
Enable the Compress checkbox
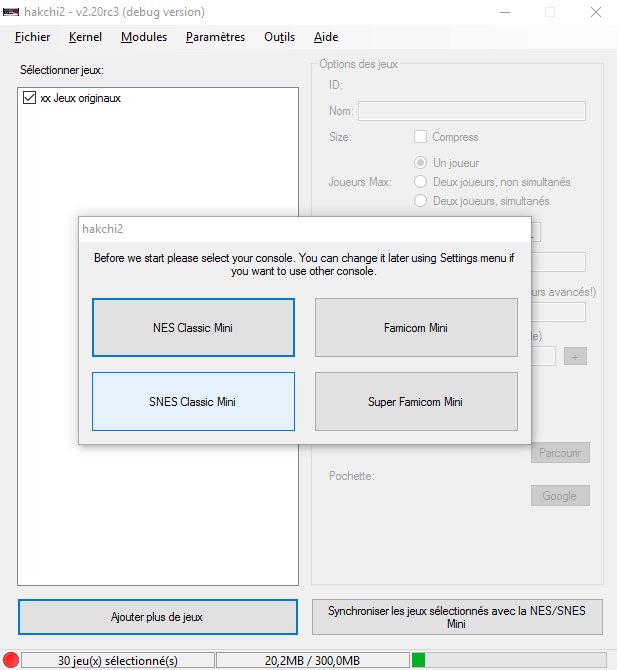coord(421,137)
